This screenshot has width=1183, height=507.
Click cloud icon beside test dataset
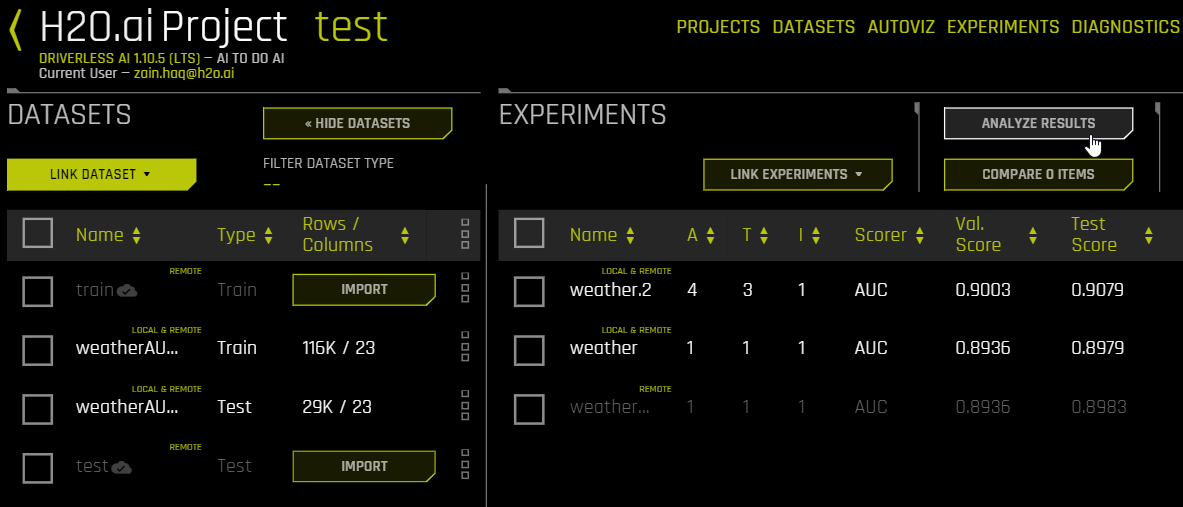click(121, 468)
